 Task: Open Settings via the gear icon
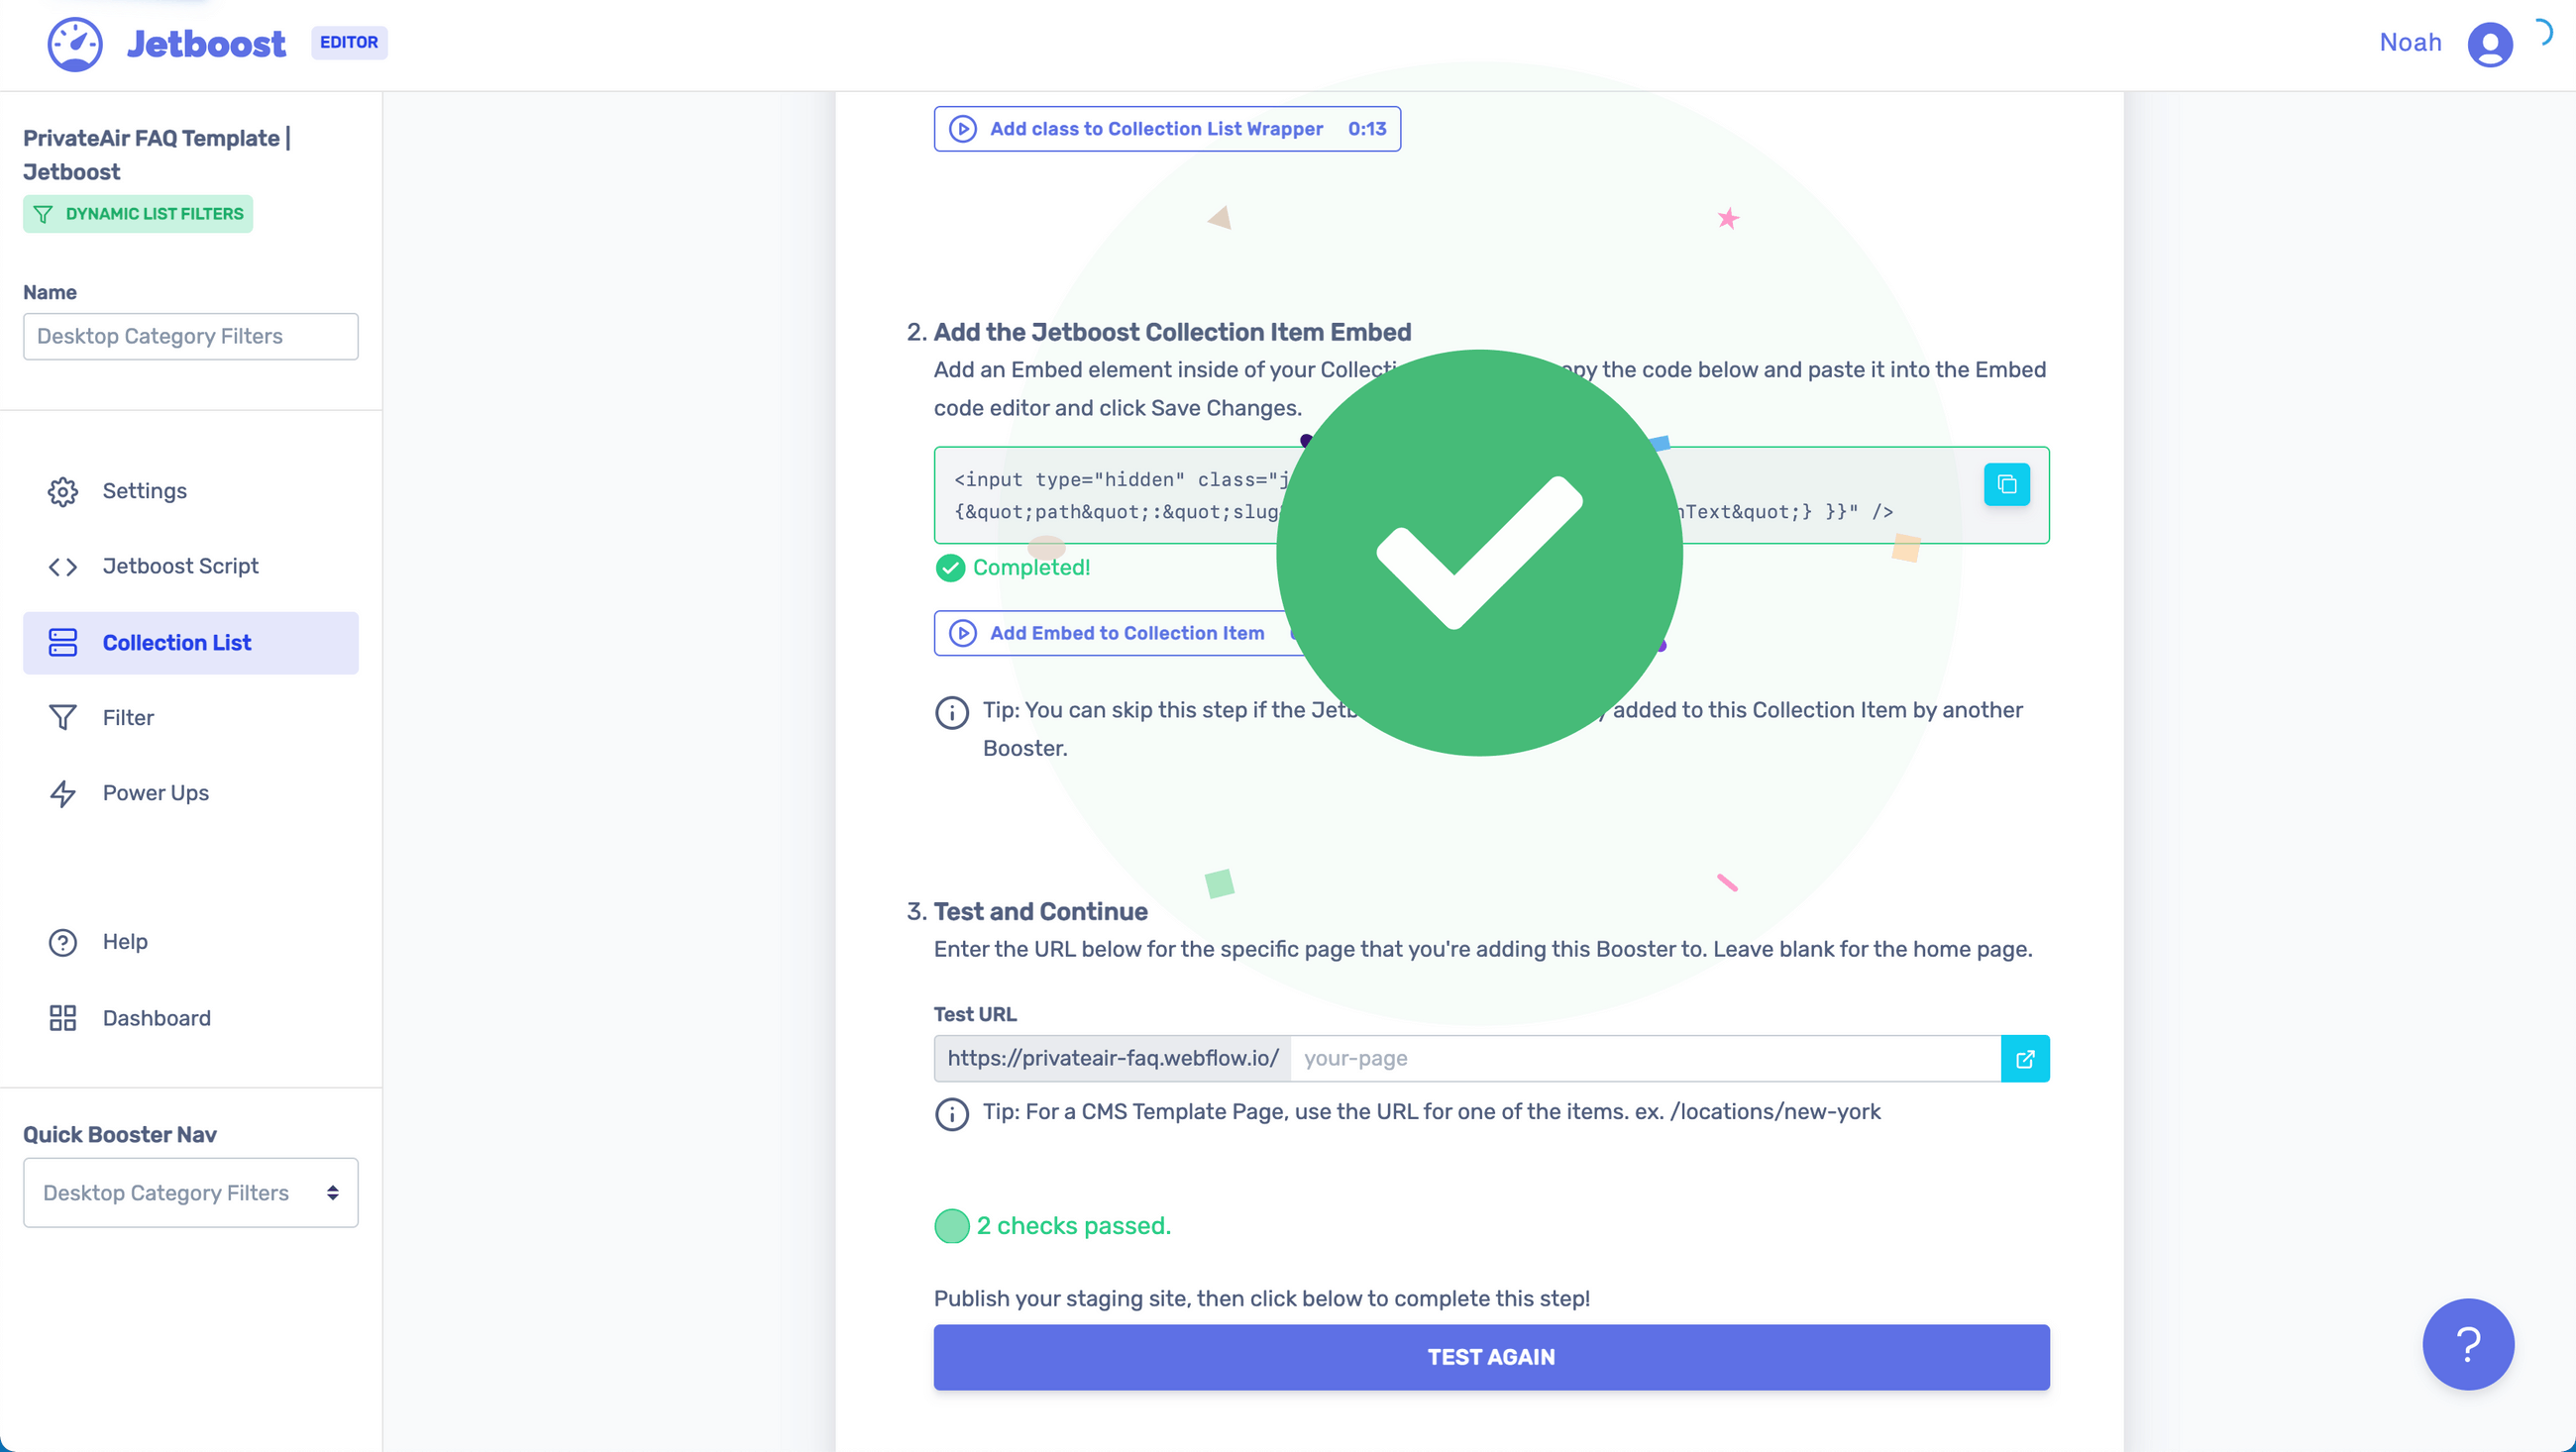[62, 491]
